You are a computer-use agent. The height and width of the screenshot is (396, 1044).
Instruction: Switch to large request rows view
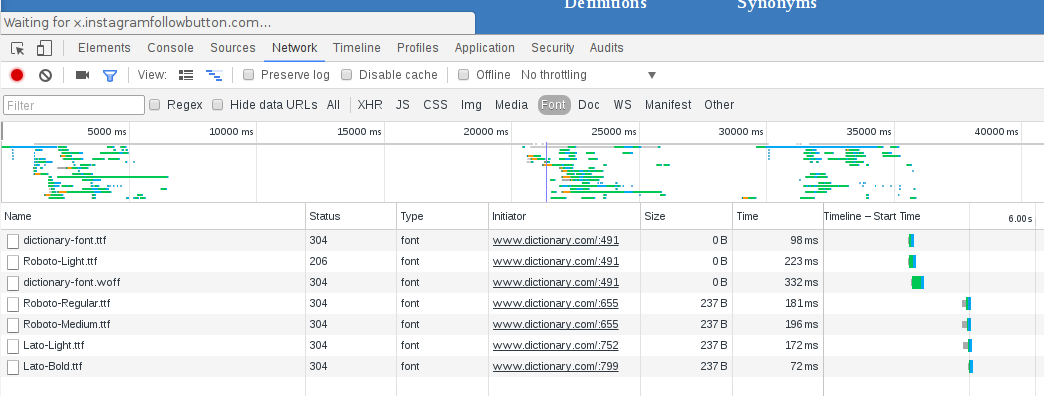tap(186, 75)
